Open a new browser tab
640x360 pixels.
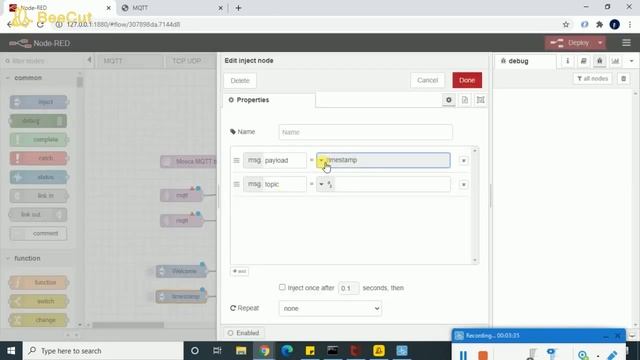point(238,8)
